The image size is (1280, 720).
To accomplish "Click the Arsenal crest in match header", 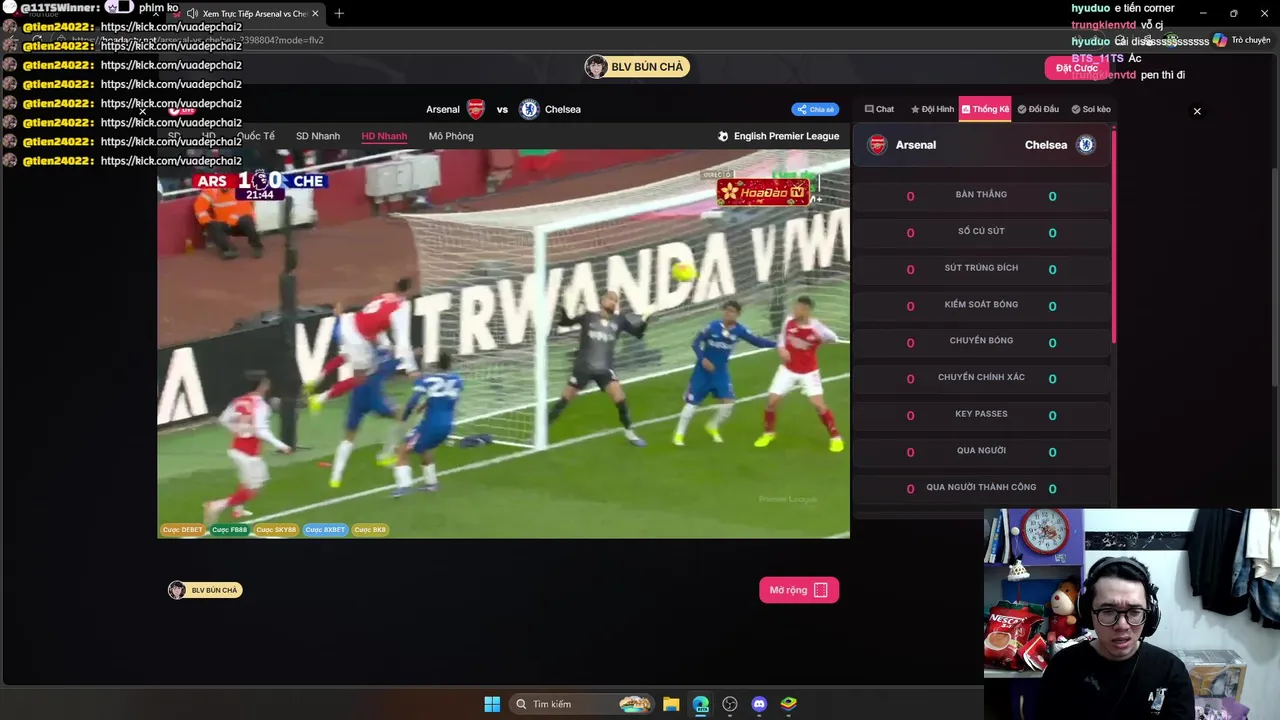I will (476, 109).
